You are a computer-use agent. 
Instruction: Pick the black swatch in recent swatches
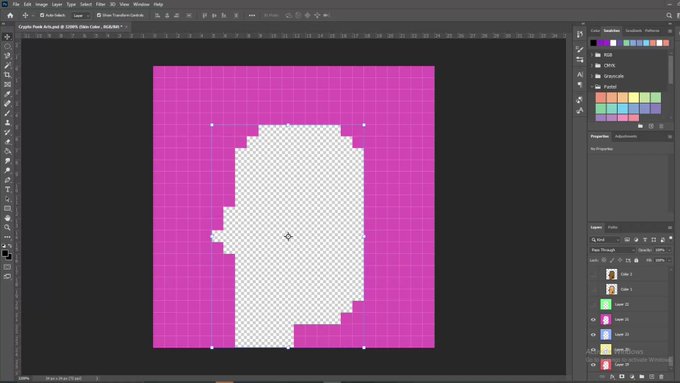pyautogui.click(x=593, y=43)
